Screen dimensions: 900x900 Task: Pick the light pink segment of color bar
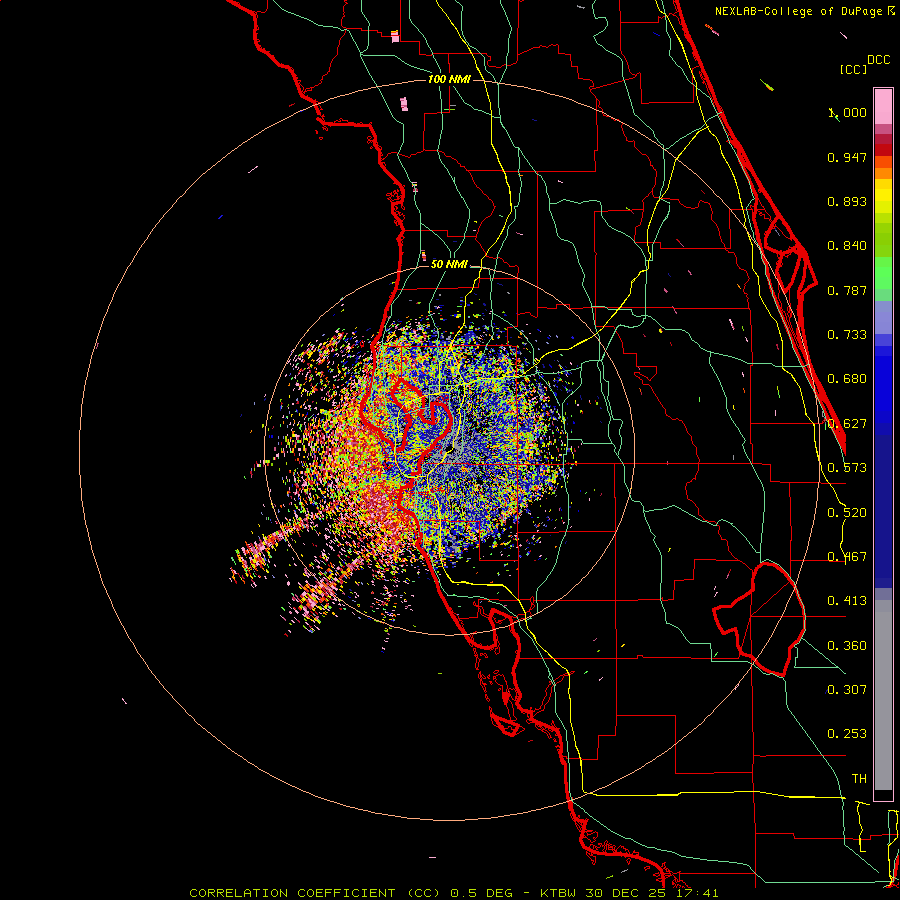click(x=883, y=107)
